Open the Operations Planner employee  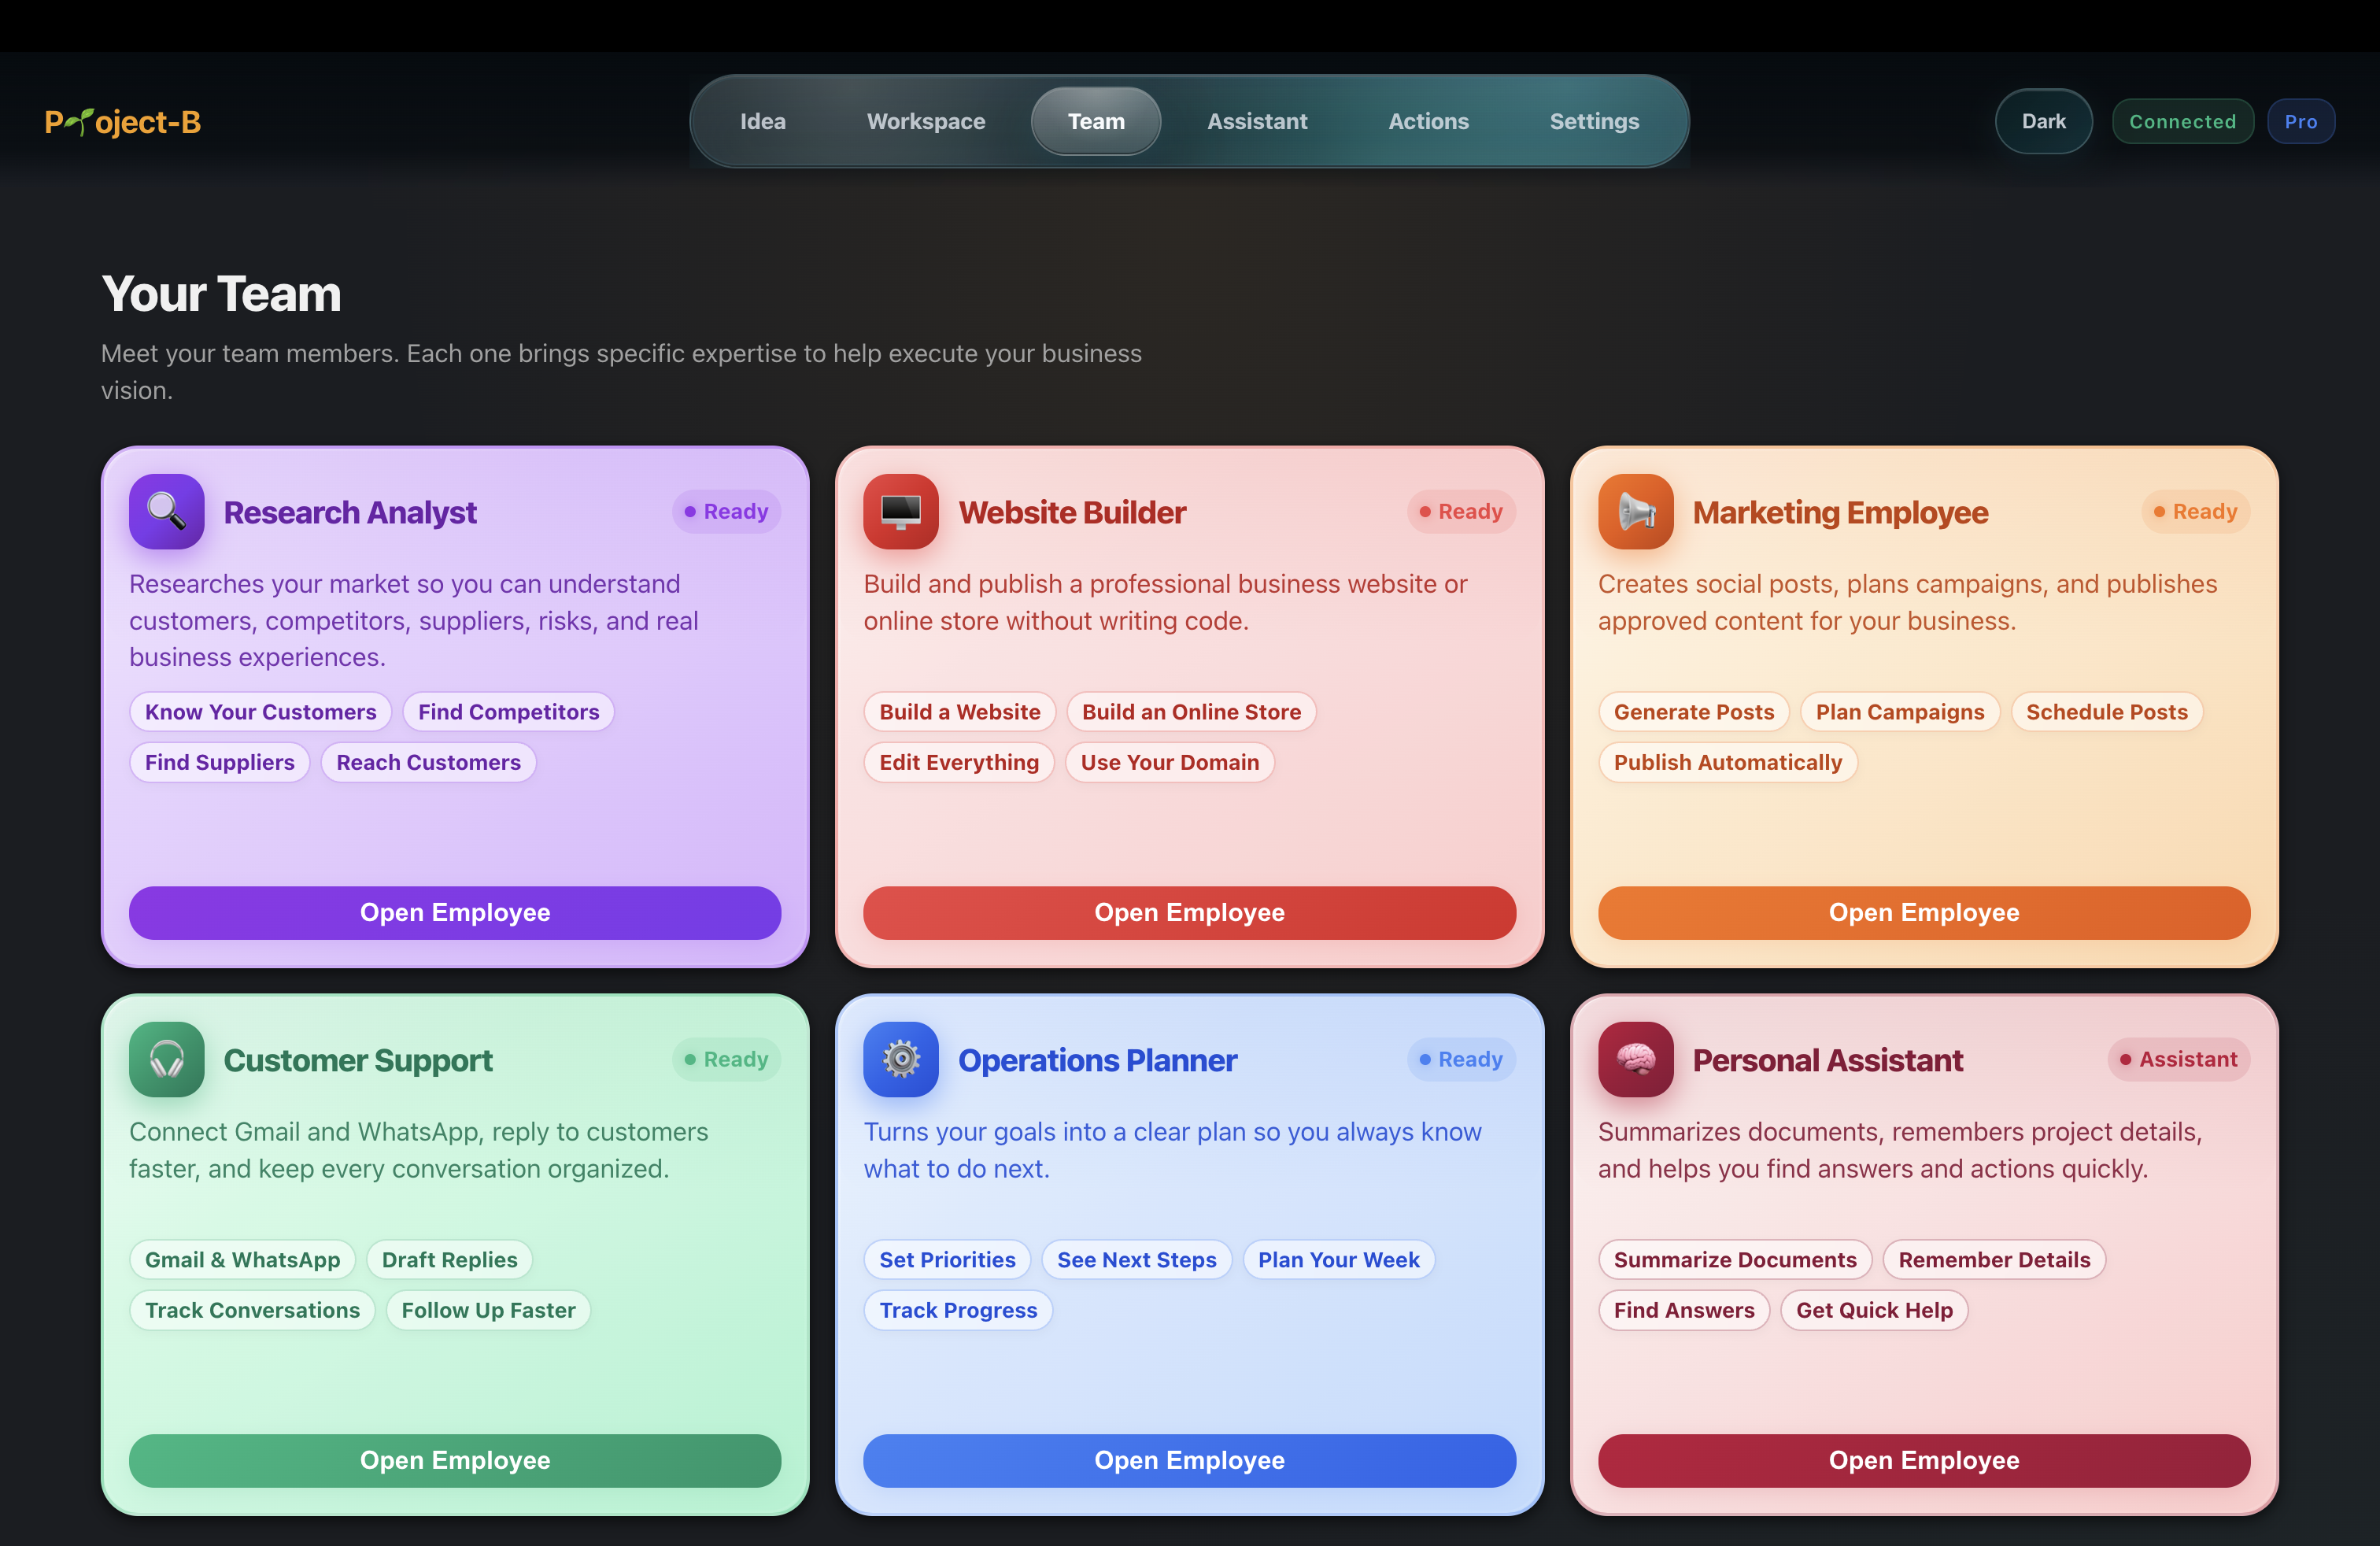[x=1189, y=1460]
